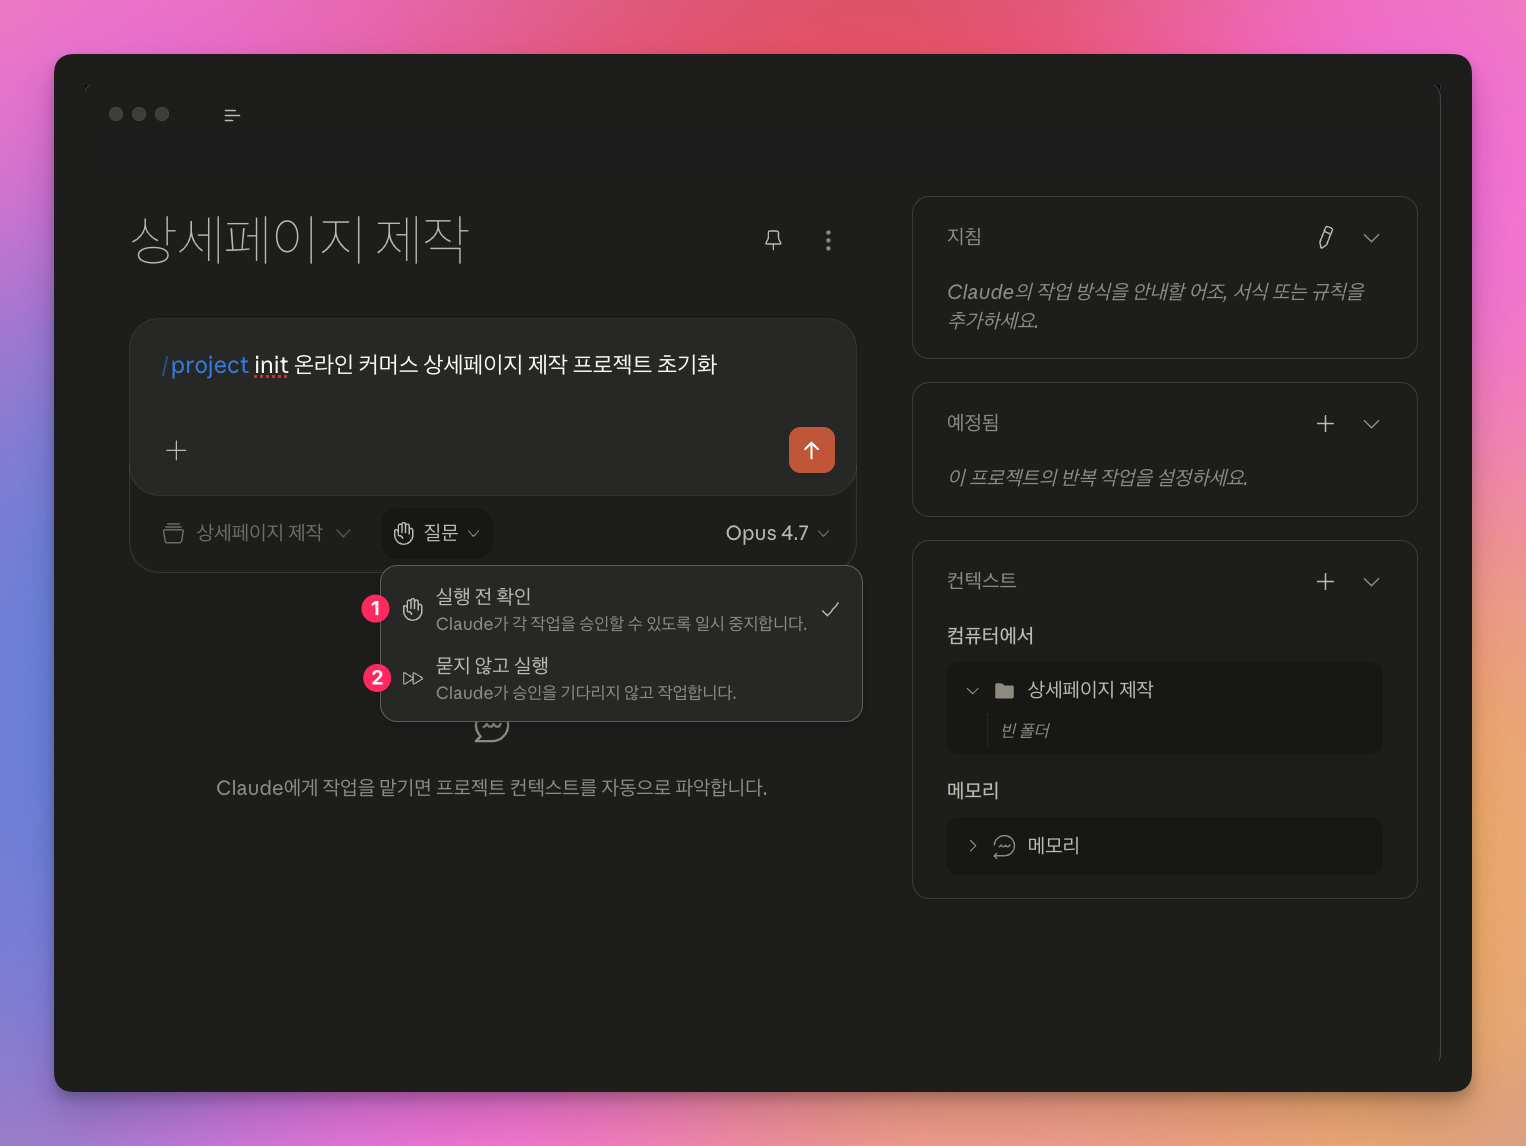Collapse the 컨텍스트 panel chevron
The image size is (1526, 1146).
(1371, 581)
